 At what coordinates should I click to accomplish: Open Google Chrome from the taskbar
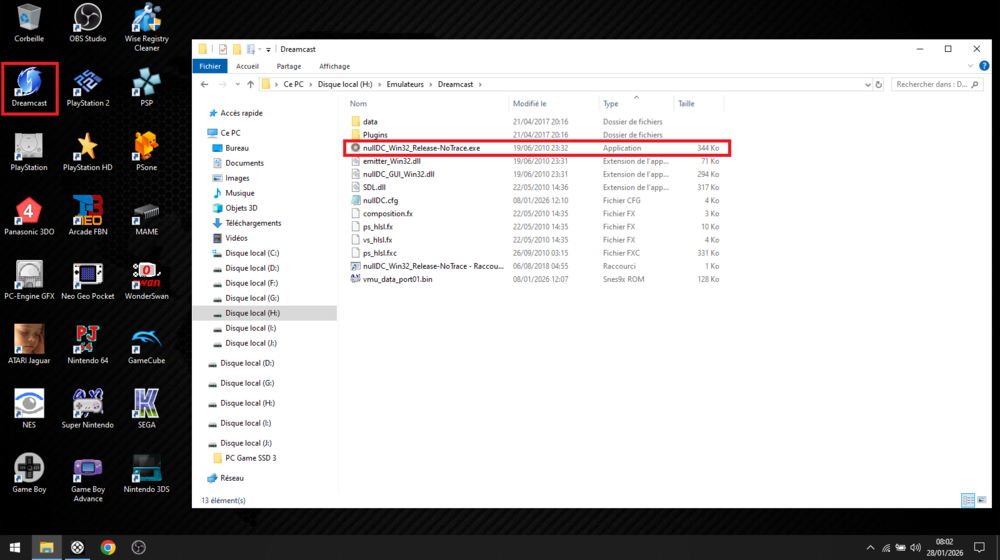(108, 547)
